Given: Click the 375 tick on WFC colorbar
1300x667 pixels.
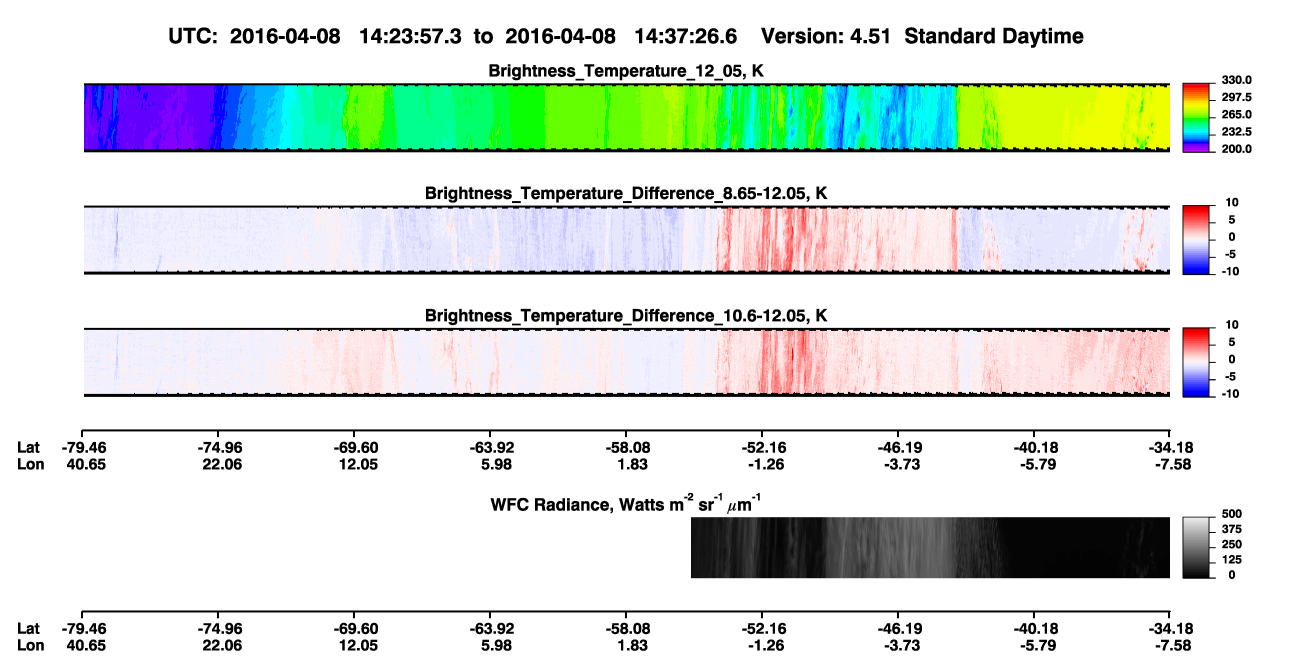Looking at the screenshot, I should coord(1232,529).
